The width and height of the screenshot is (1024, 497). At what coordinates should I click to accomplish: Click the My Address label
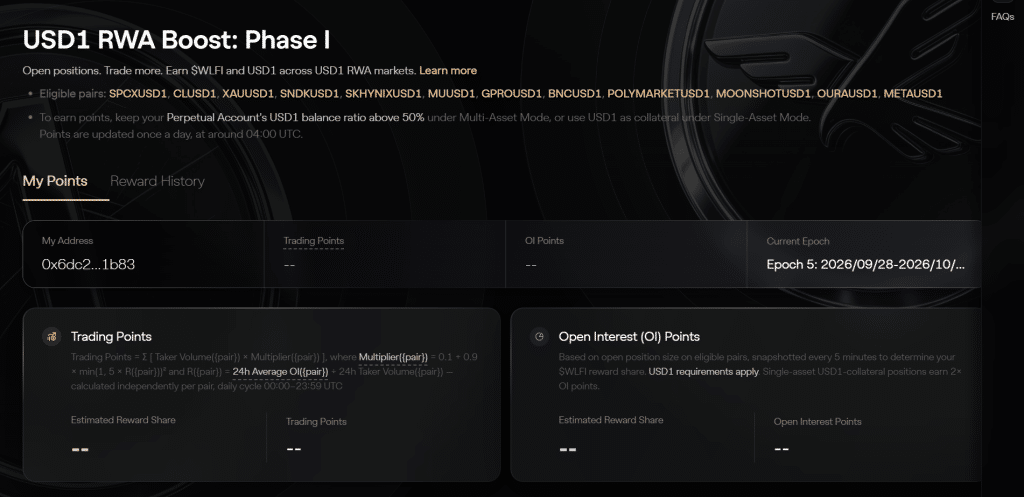click(67, 241)
